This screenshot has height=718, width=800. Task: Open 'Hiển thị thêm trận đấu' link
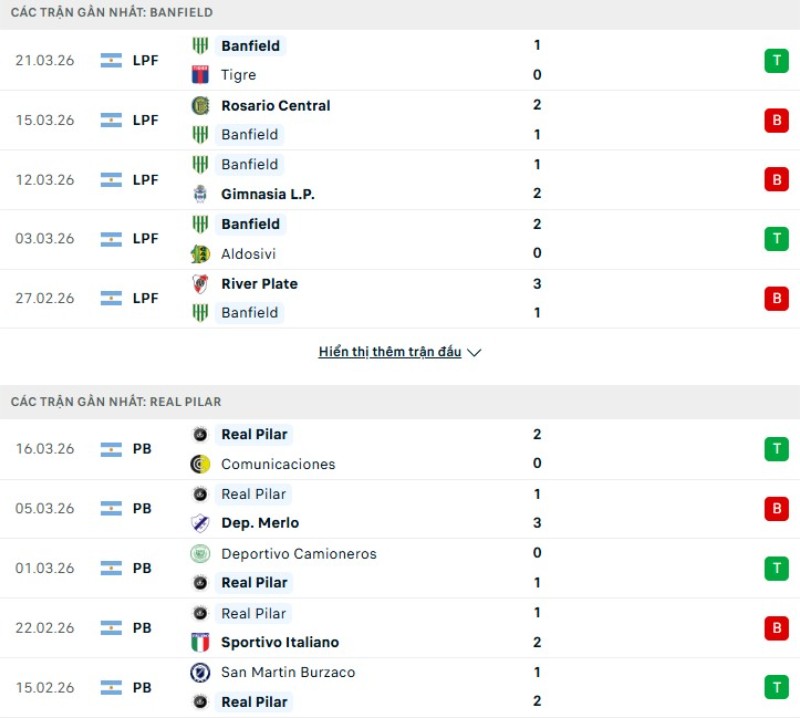390,352
